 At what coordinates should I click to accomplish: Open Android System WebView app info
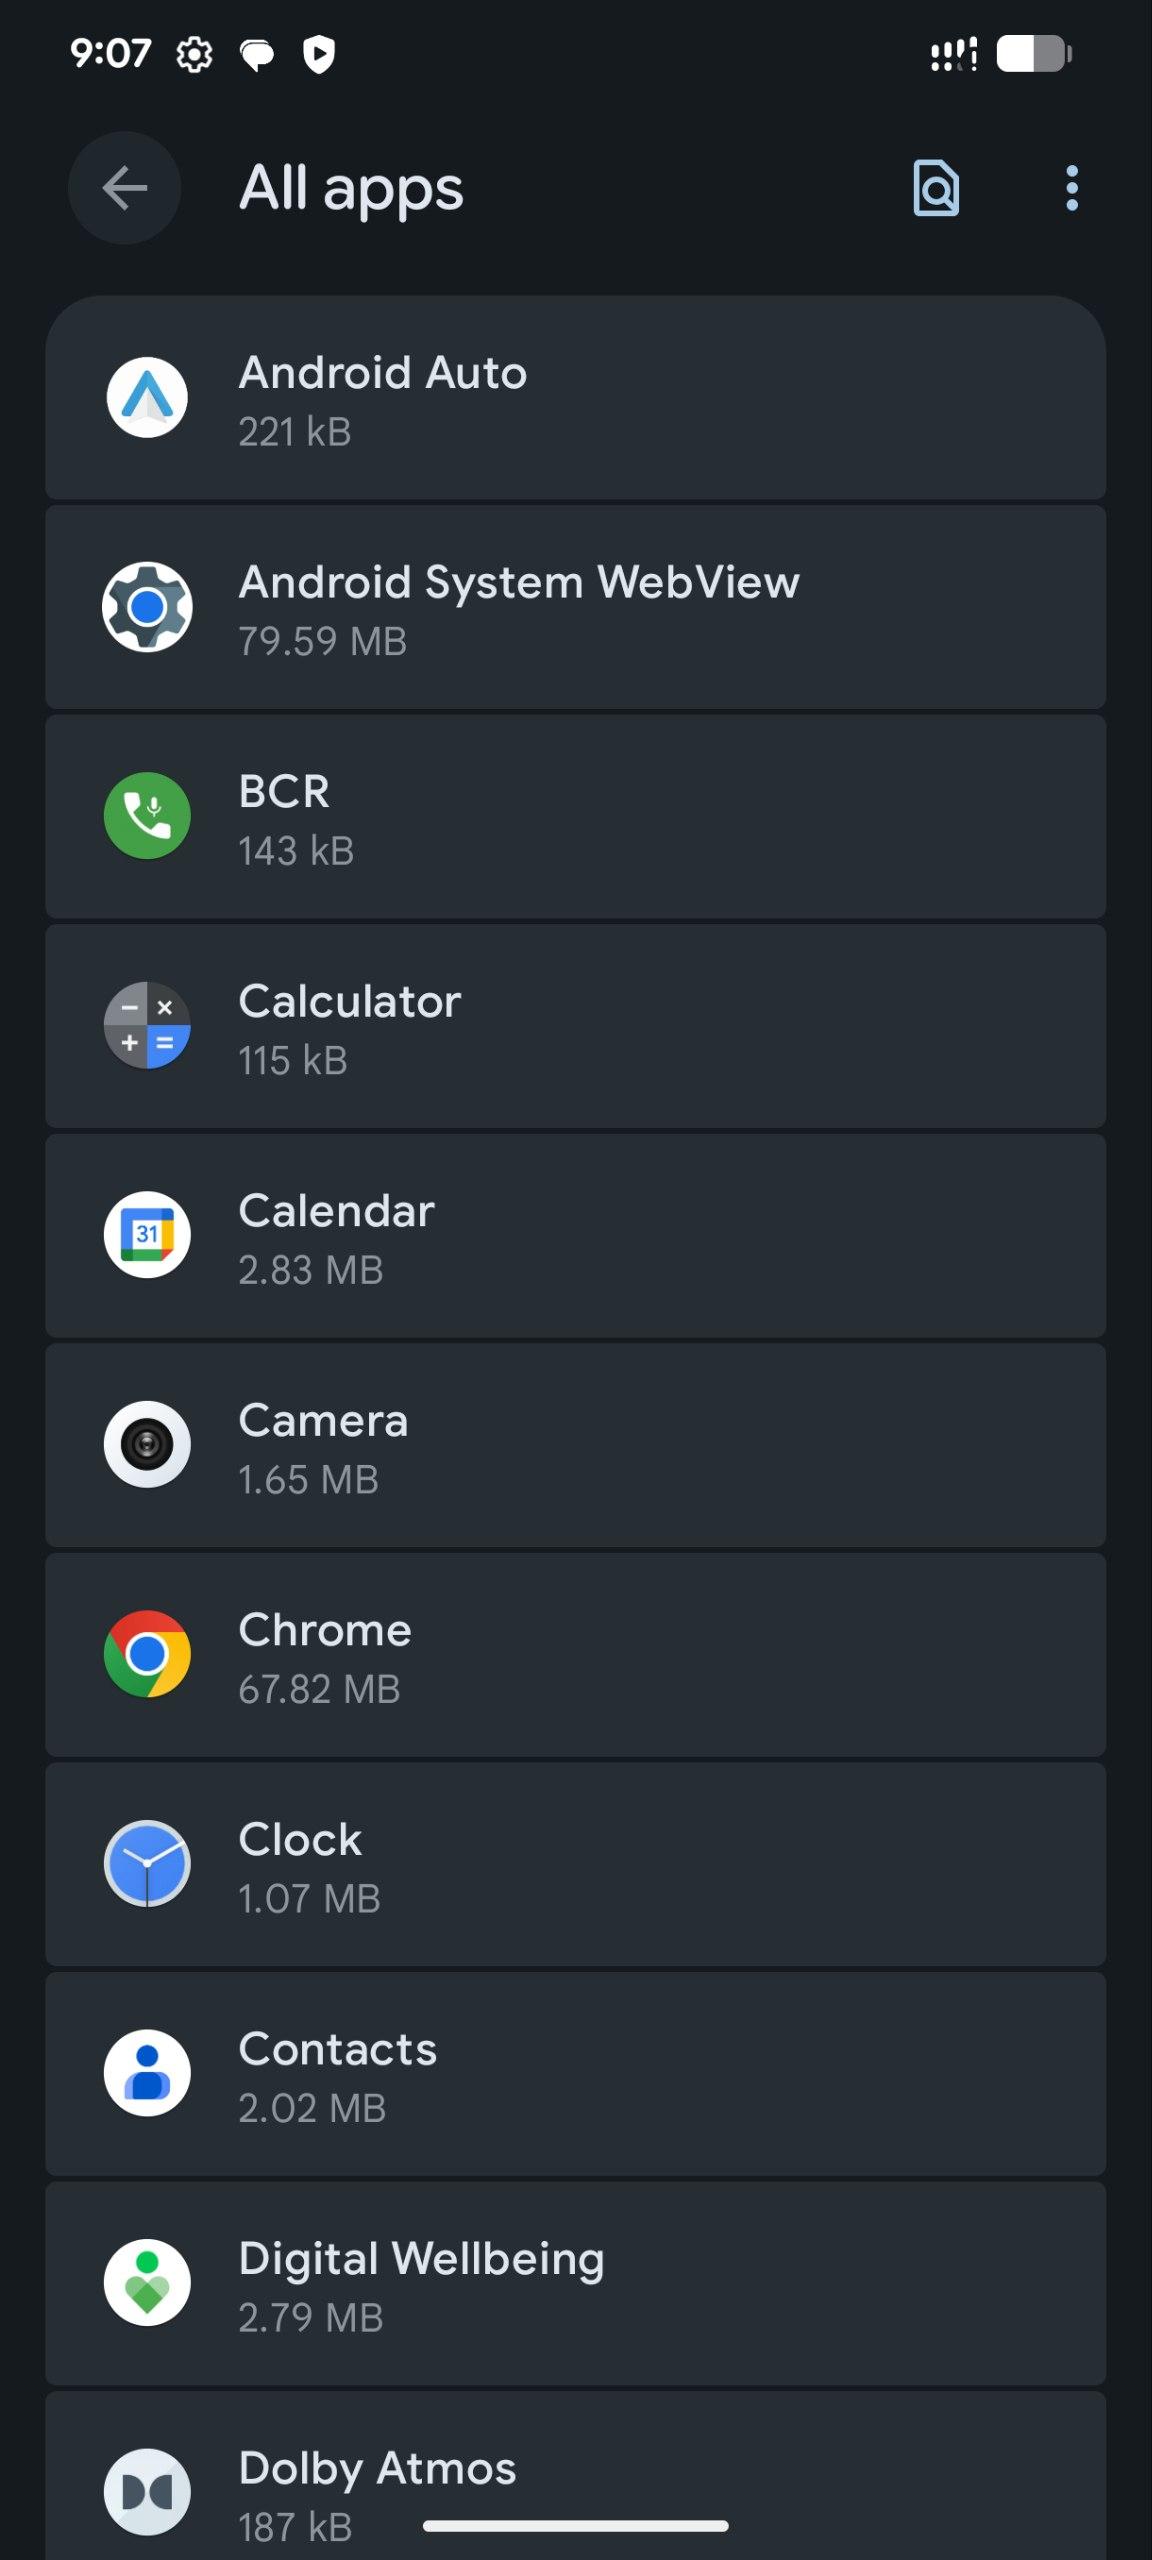(x=575, y=608)
